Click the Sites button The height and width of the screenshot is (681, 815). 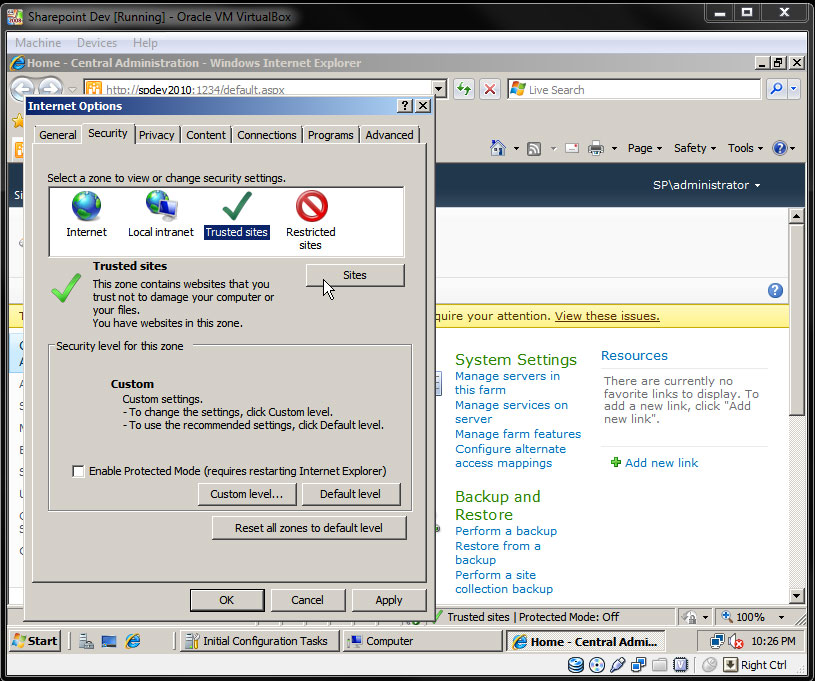(355, 275)
